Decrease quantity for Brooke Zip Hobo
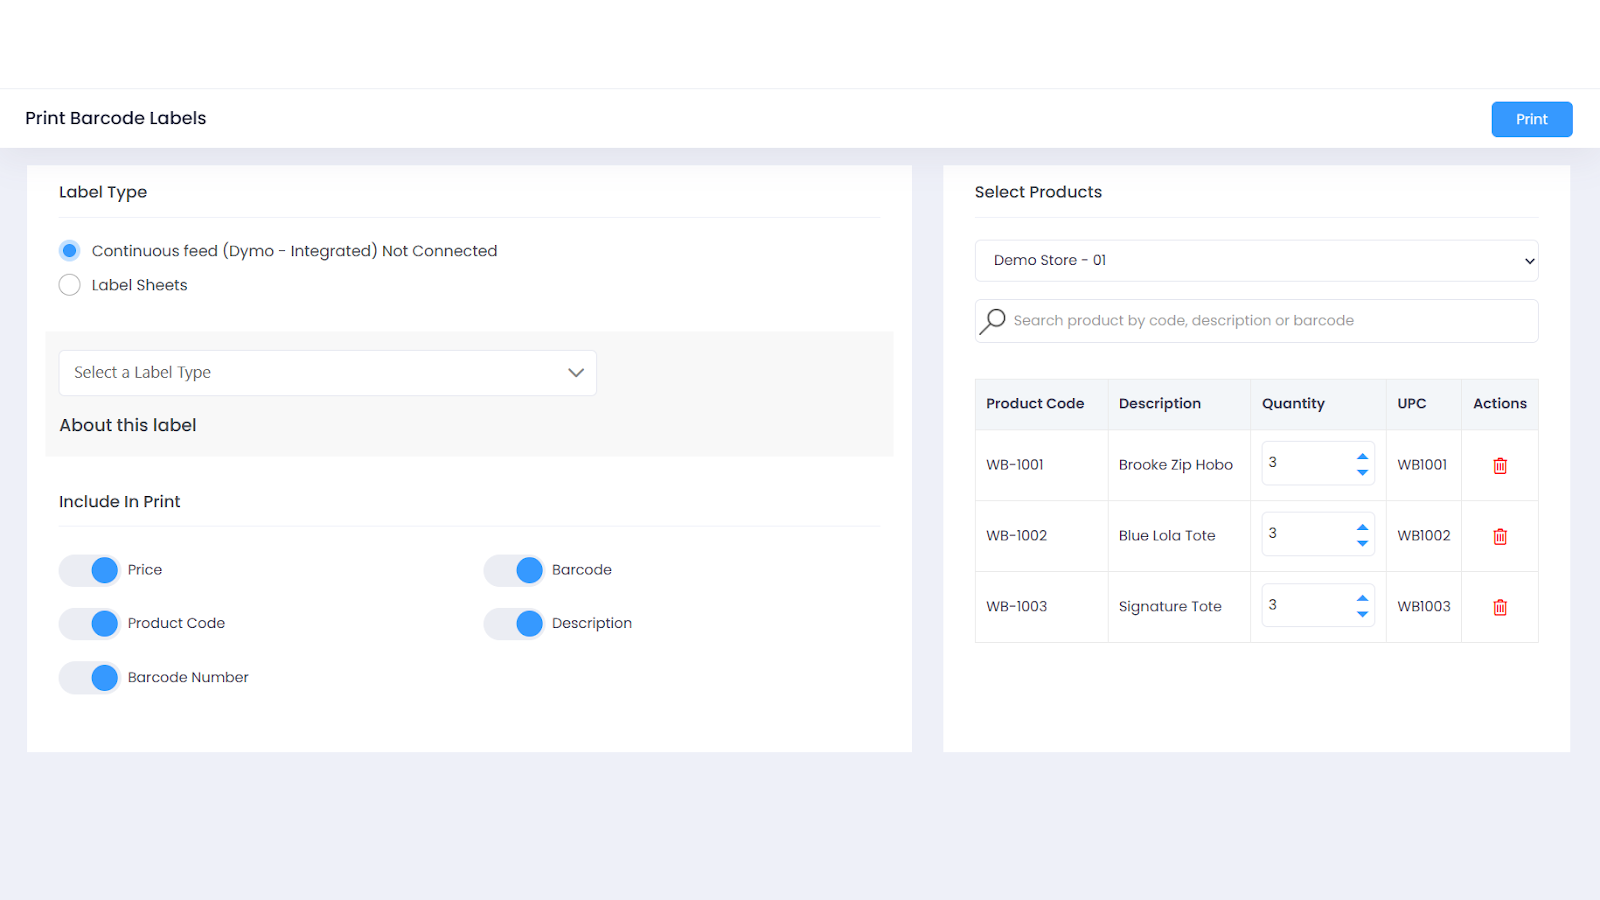The width and height of the screenshot is (1600, 900). [x=1362, y=473]
